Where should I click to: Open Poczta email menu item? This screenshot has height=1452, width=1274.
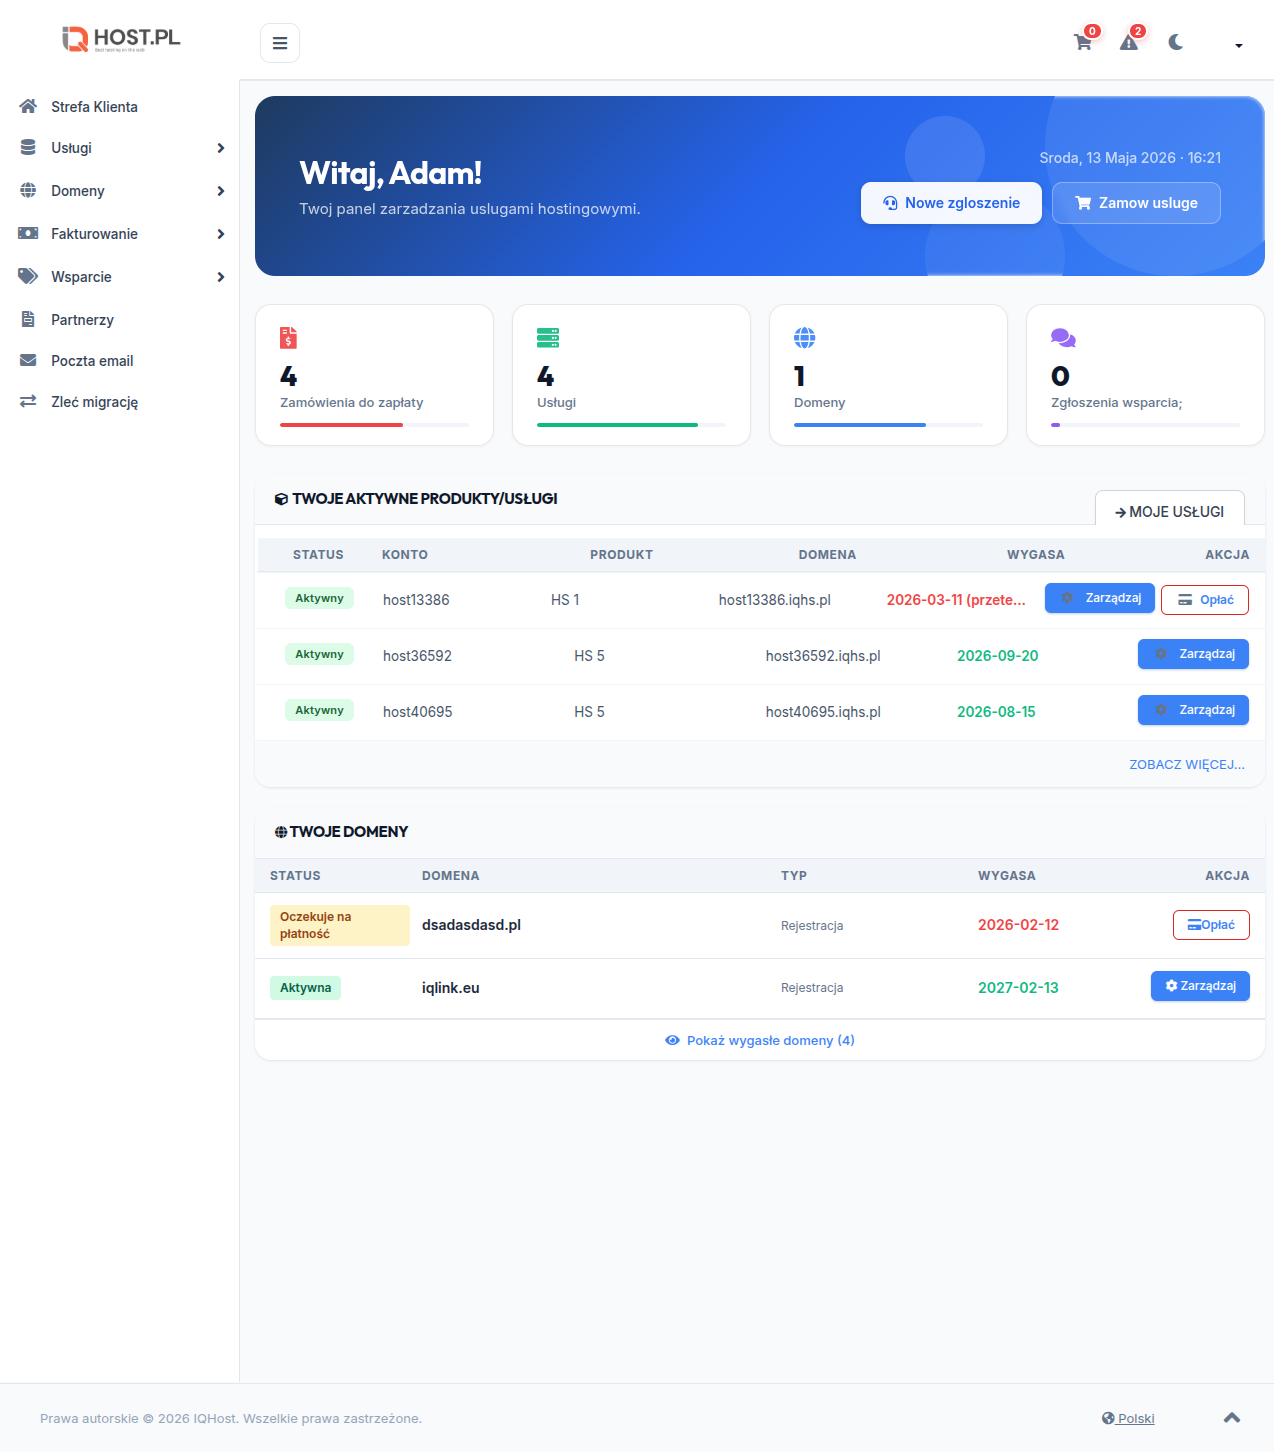point(93,361)
